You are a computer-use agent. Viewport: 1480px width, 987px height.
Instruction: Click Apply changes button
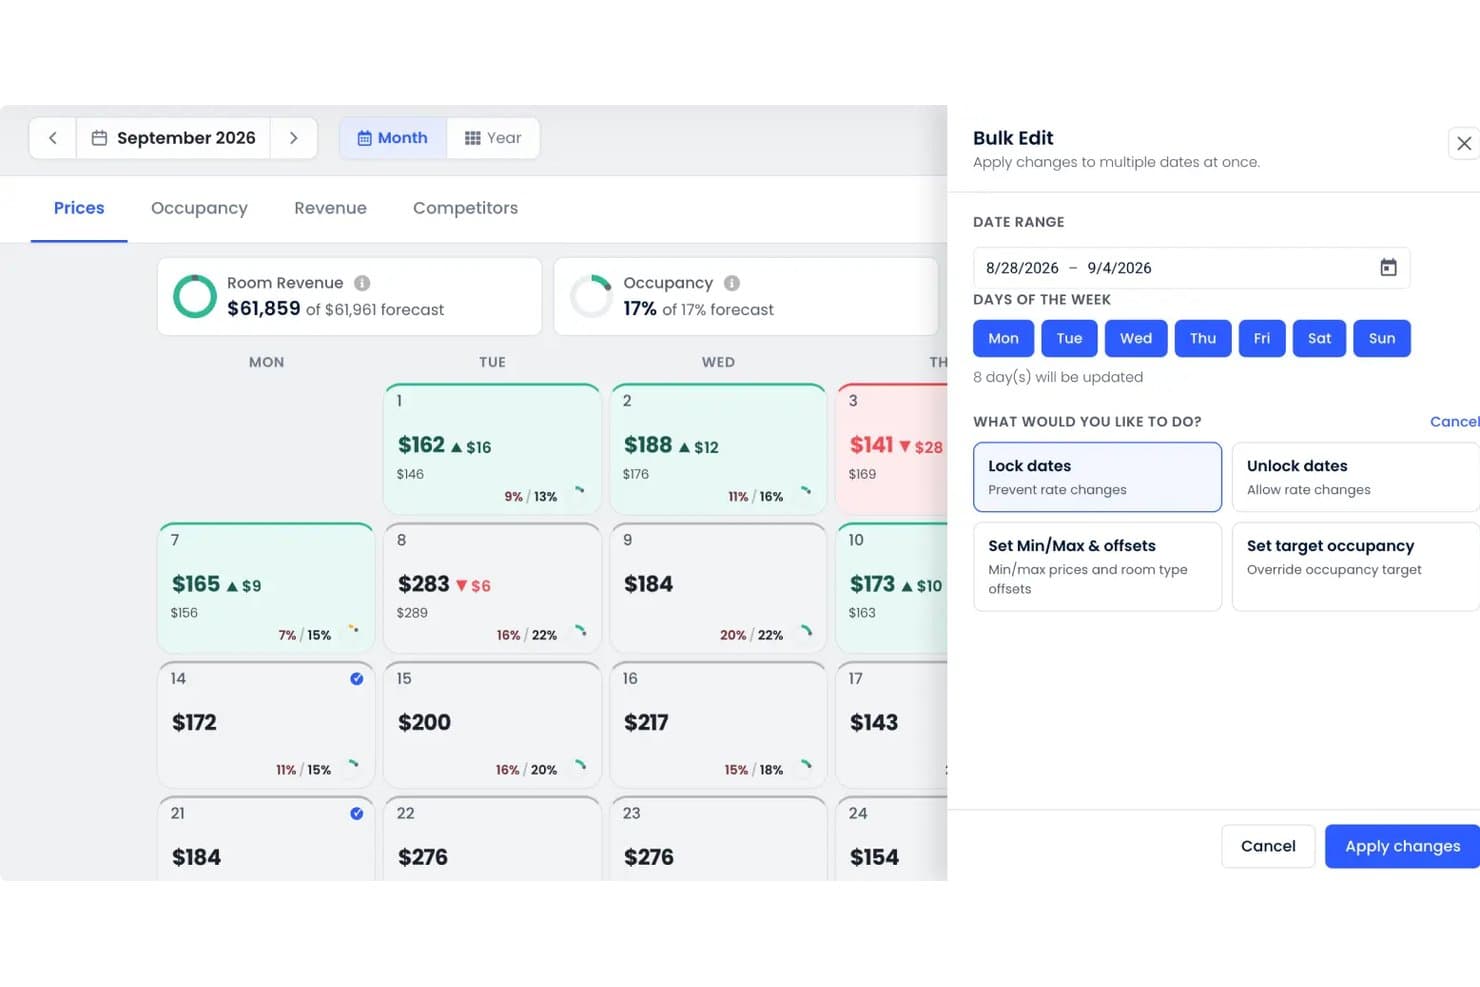[x=1402, y=846]
